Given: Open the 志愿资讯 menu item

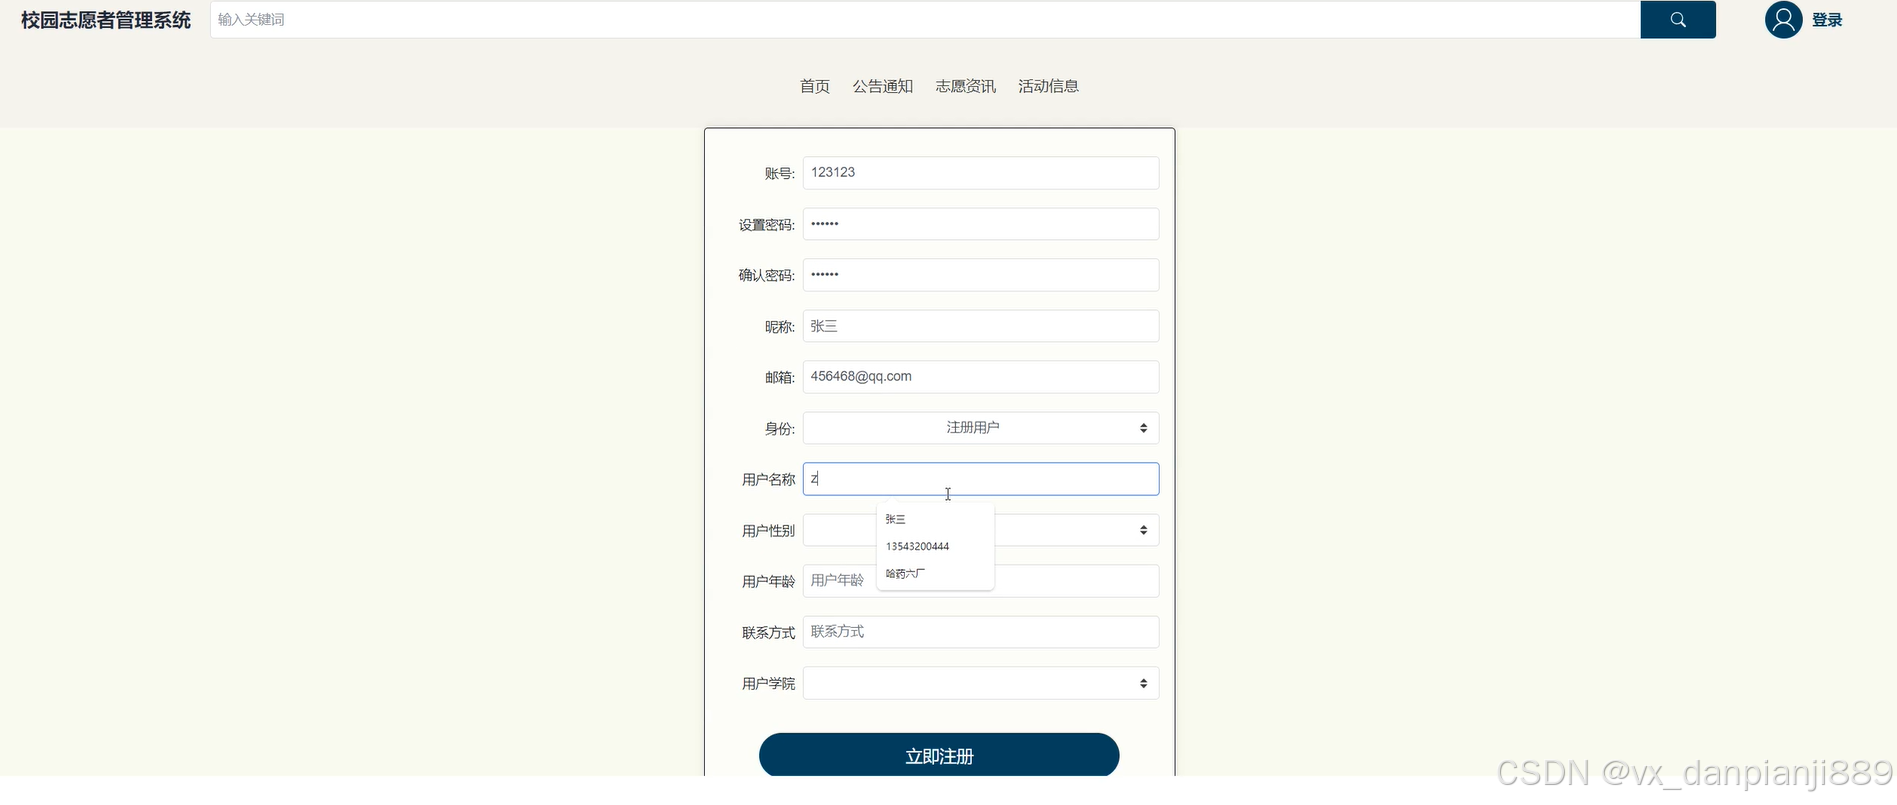Looking at the screenshot, I should pos(966,86).
